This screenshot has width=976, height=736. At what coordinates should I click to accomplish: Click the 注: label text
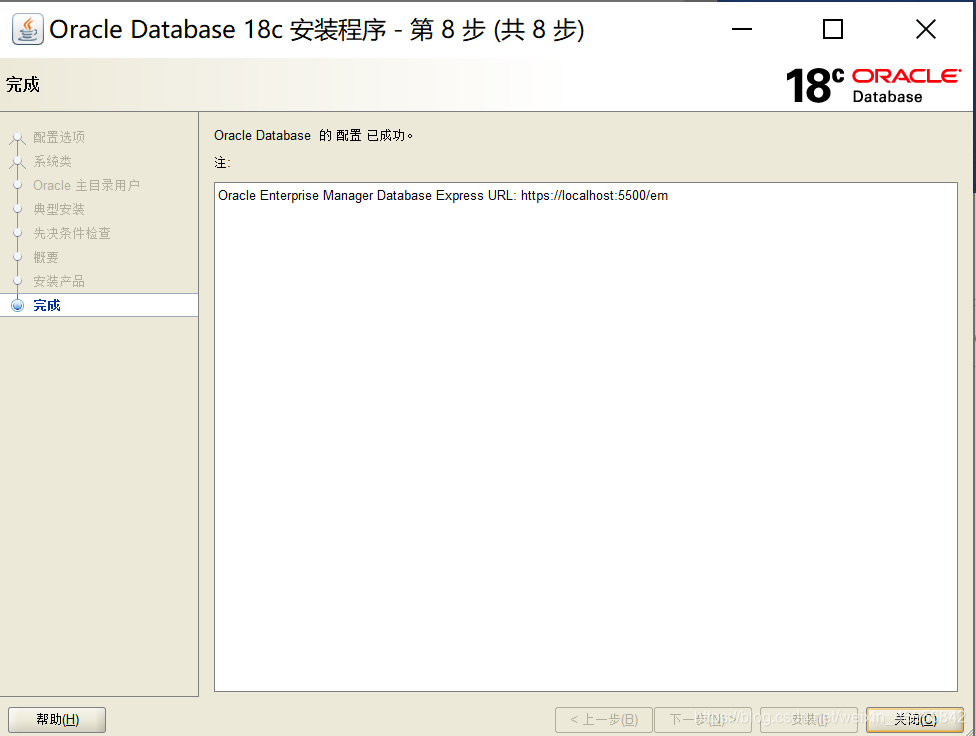point(222,163)
